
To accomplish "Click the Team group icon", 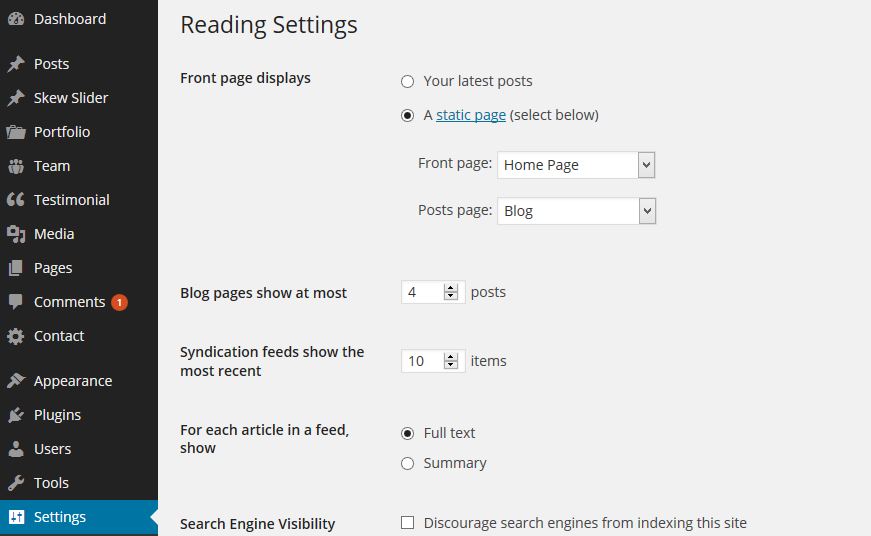I will click(16, 166).
